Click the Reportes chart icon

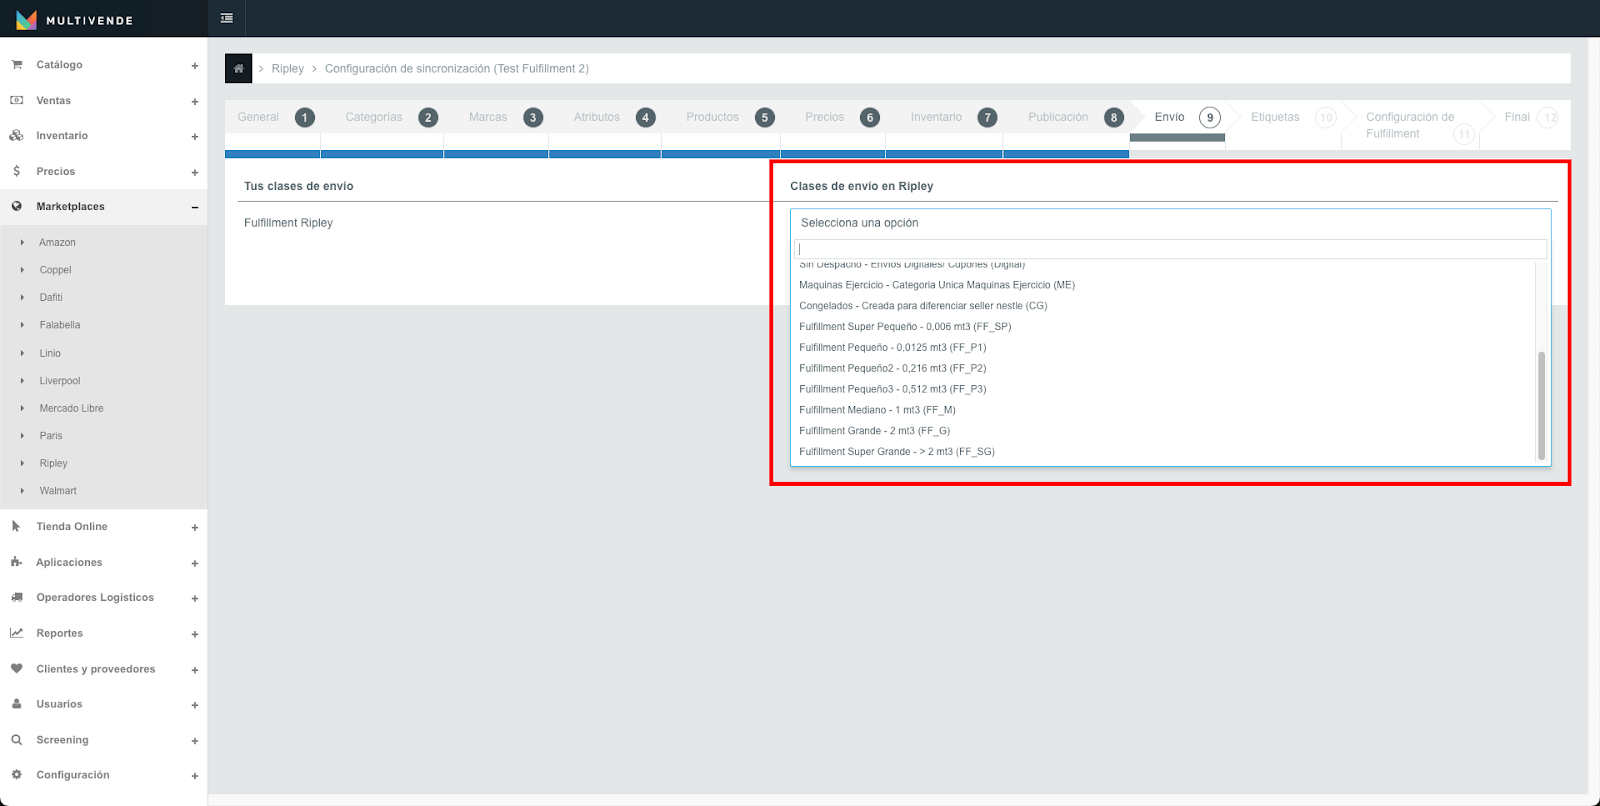(16, 633)
